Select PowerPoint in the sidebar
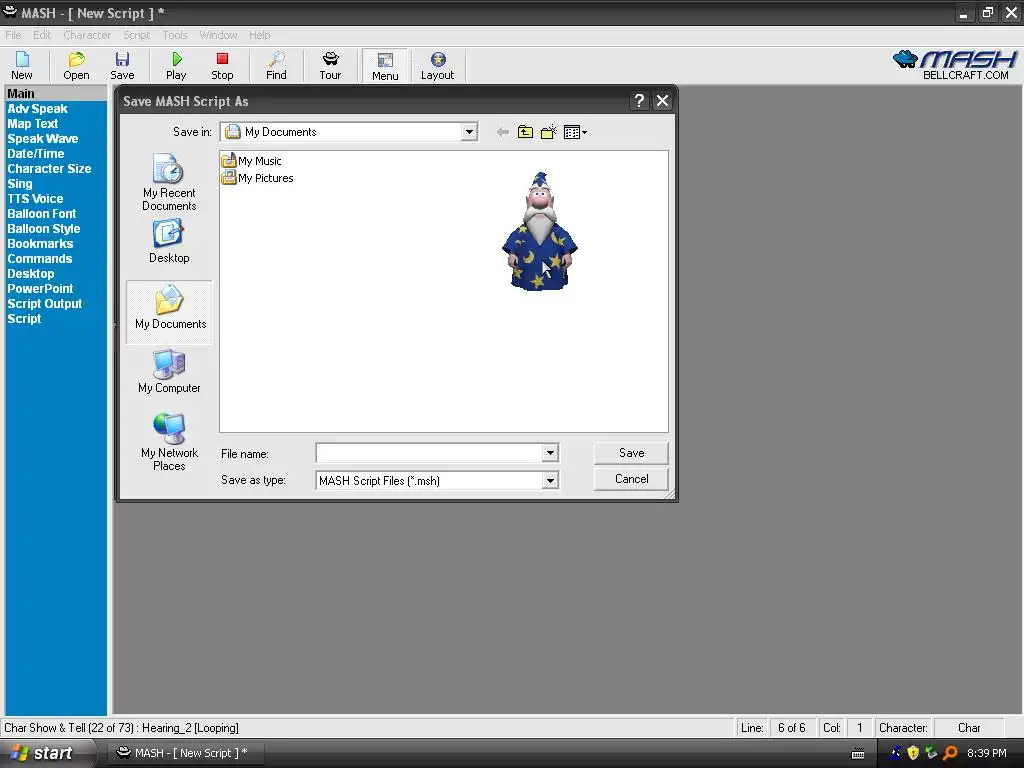This screenshot has width=1024, height=768. pyautogui.click(x=40, y=289)
